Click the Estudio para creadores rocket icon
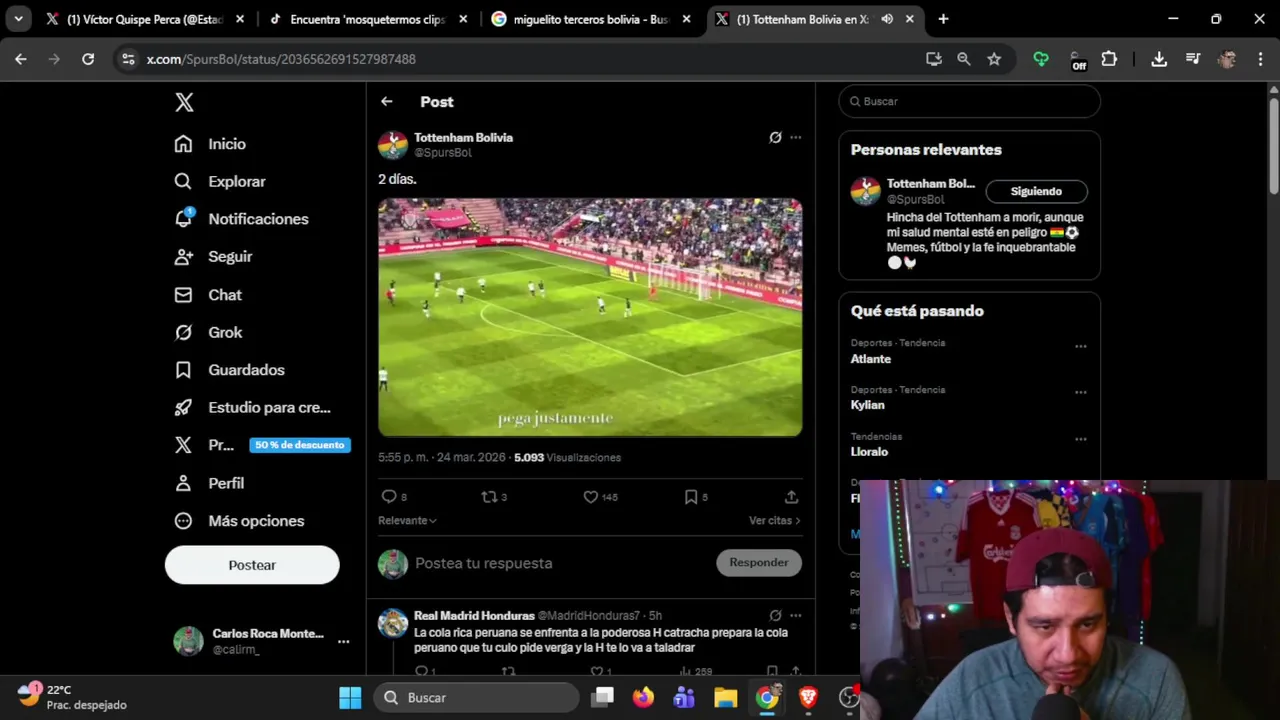The width and height of the screenshot is (1280, 720). (x=183, y=408)
